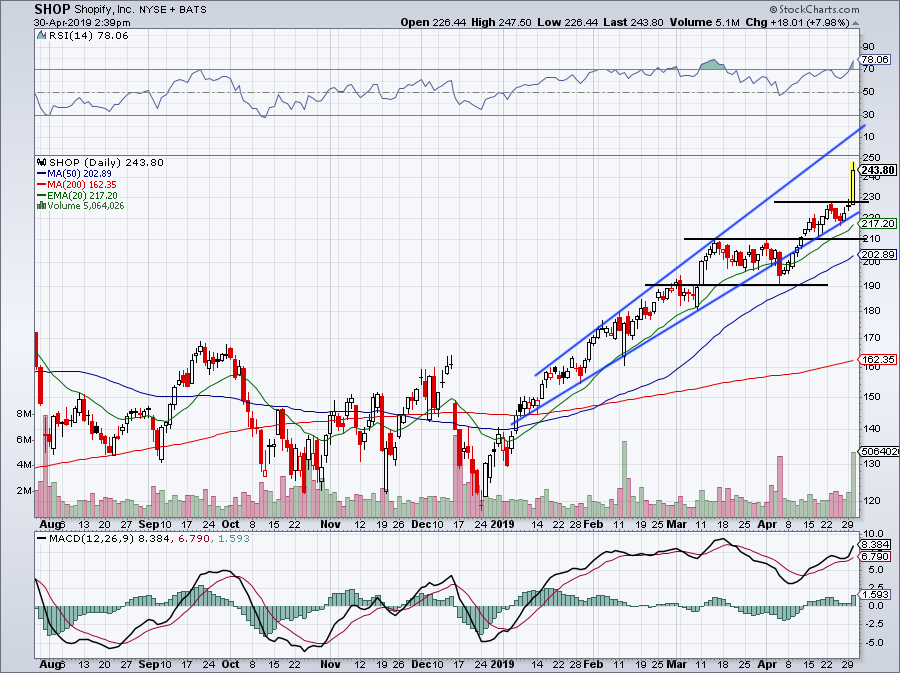Click the green line marker beside EMA(20)
This screenshot has height=673, width=900.
(x=41, y=195)
